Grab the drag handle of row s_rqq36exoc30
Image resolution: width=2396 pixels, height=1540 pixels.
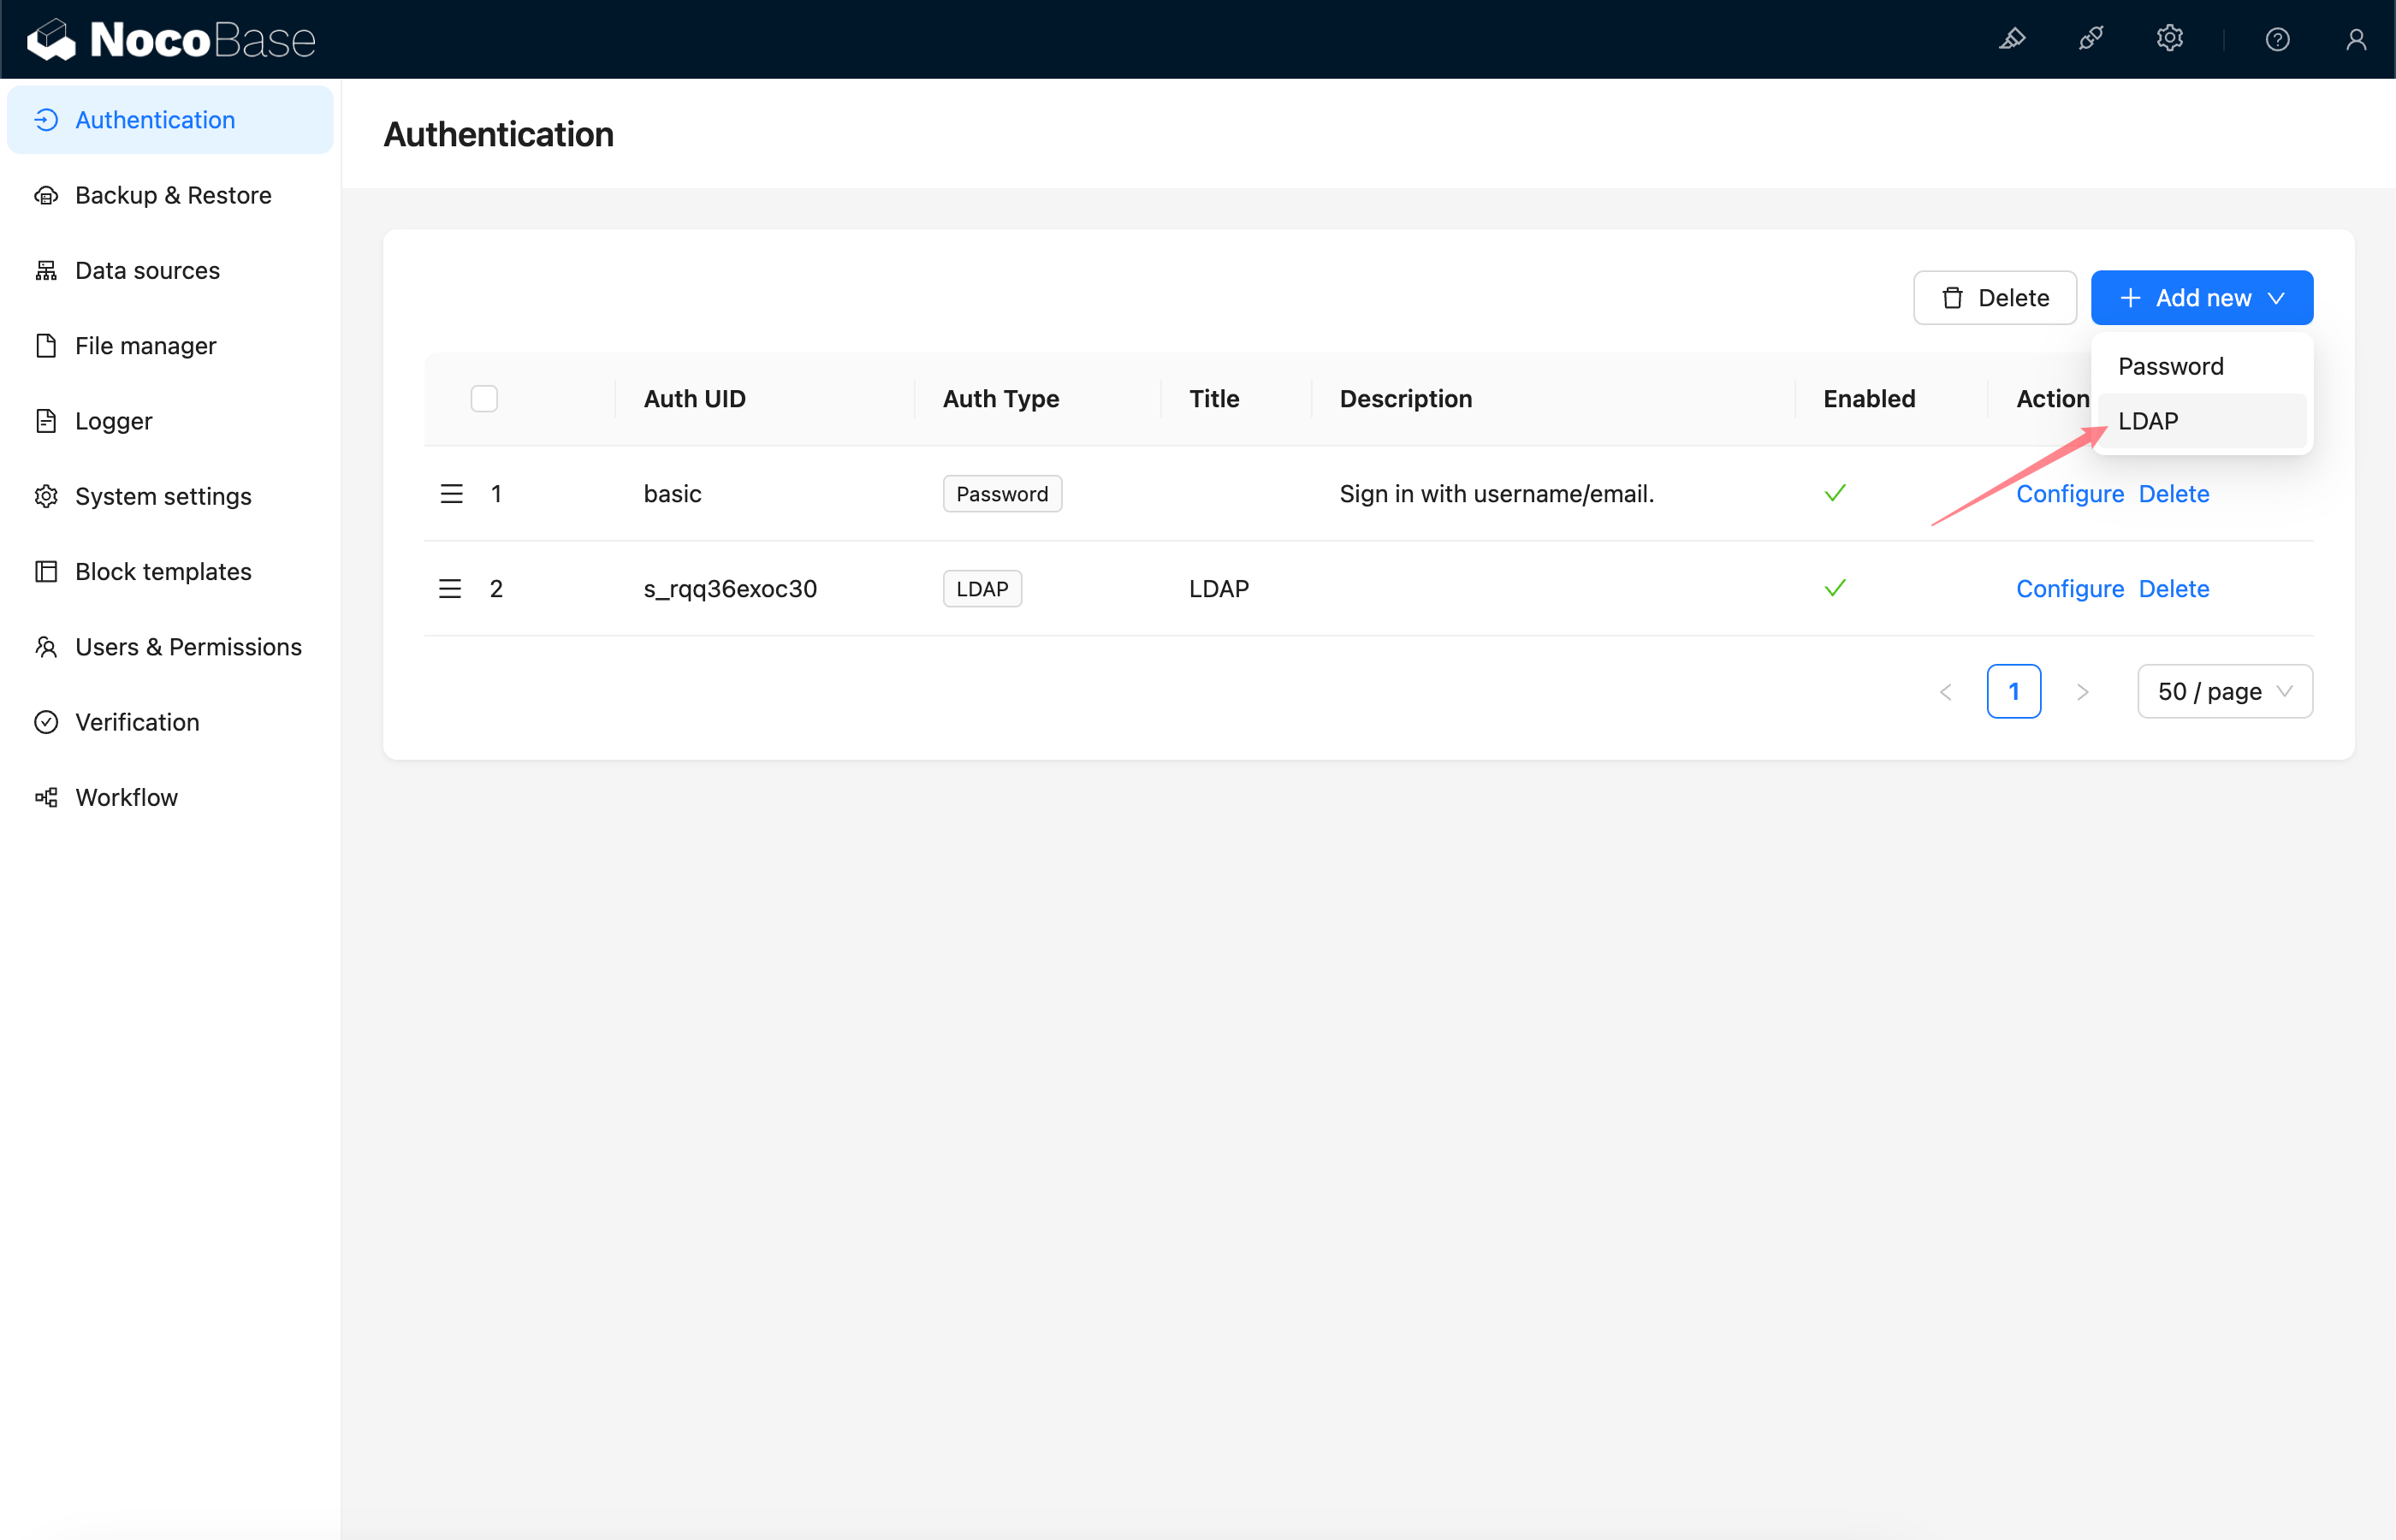click(x=450, y=589)
